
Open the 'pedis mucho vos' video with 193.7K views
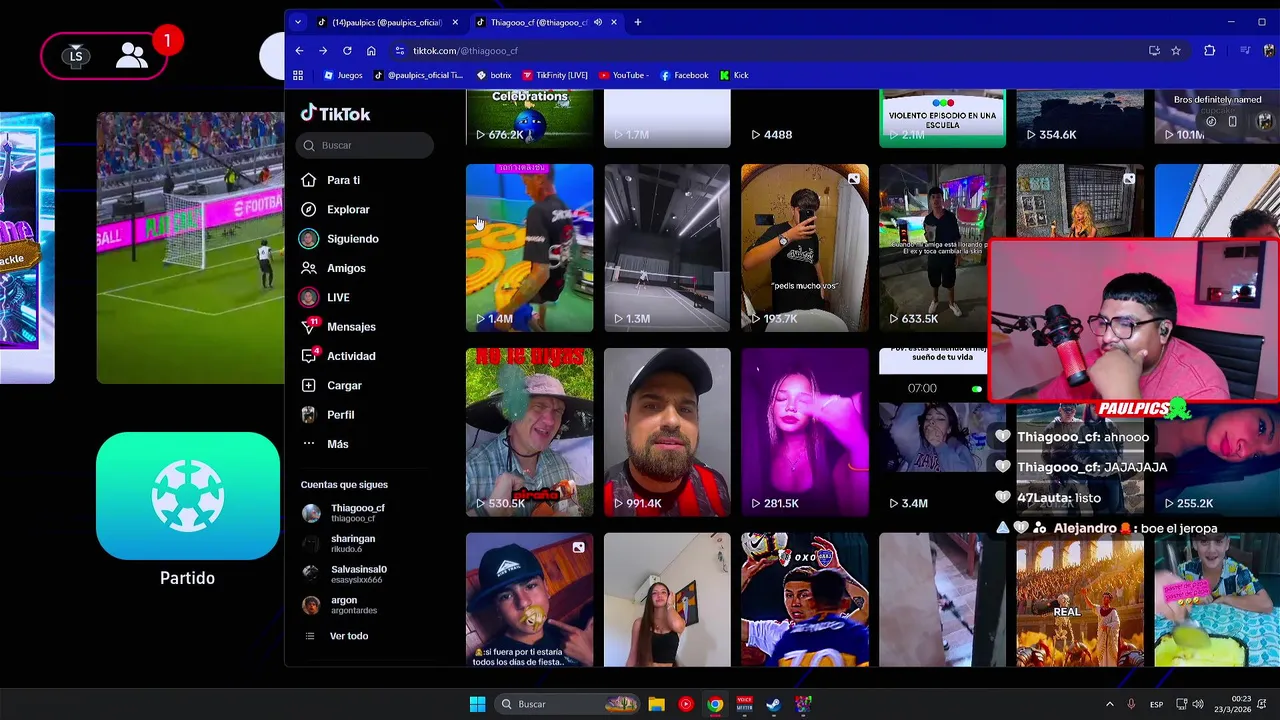tap(805, 248)
